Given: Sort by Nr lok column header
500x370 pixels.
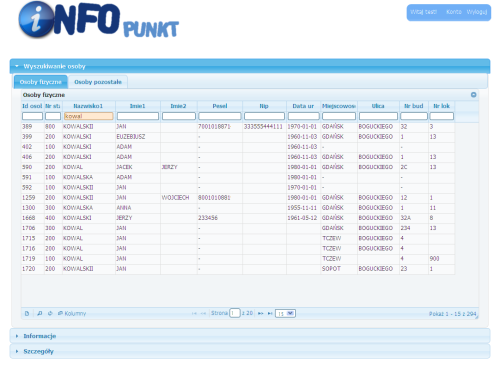Looking at the screenshot, I should 442,106.
